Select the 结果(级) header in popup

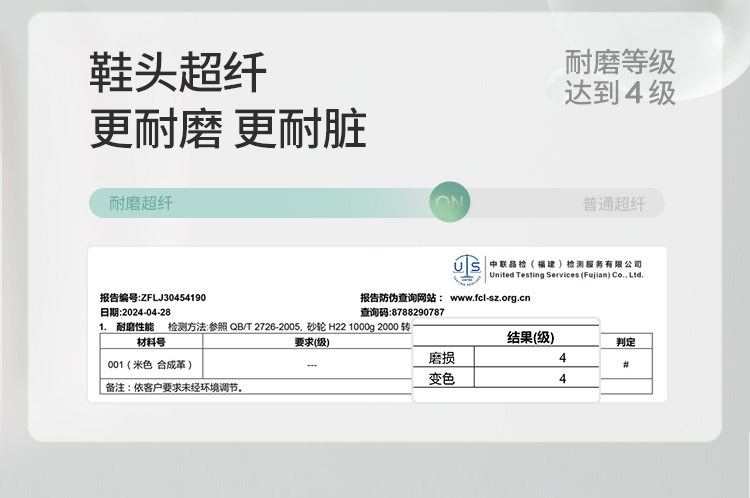(x=530, y=337)
